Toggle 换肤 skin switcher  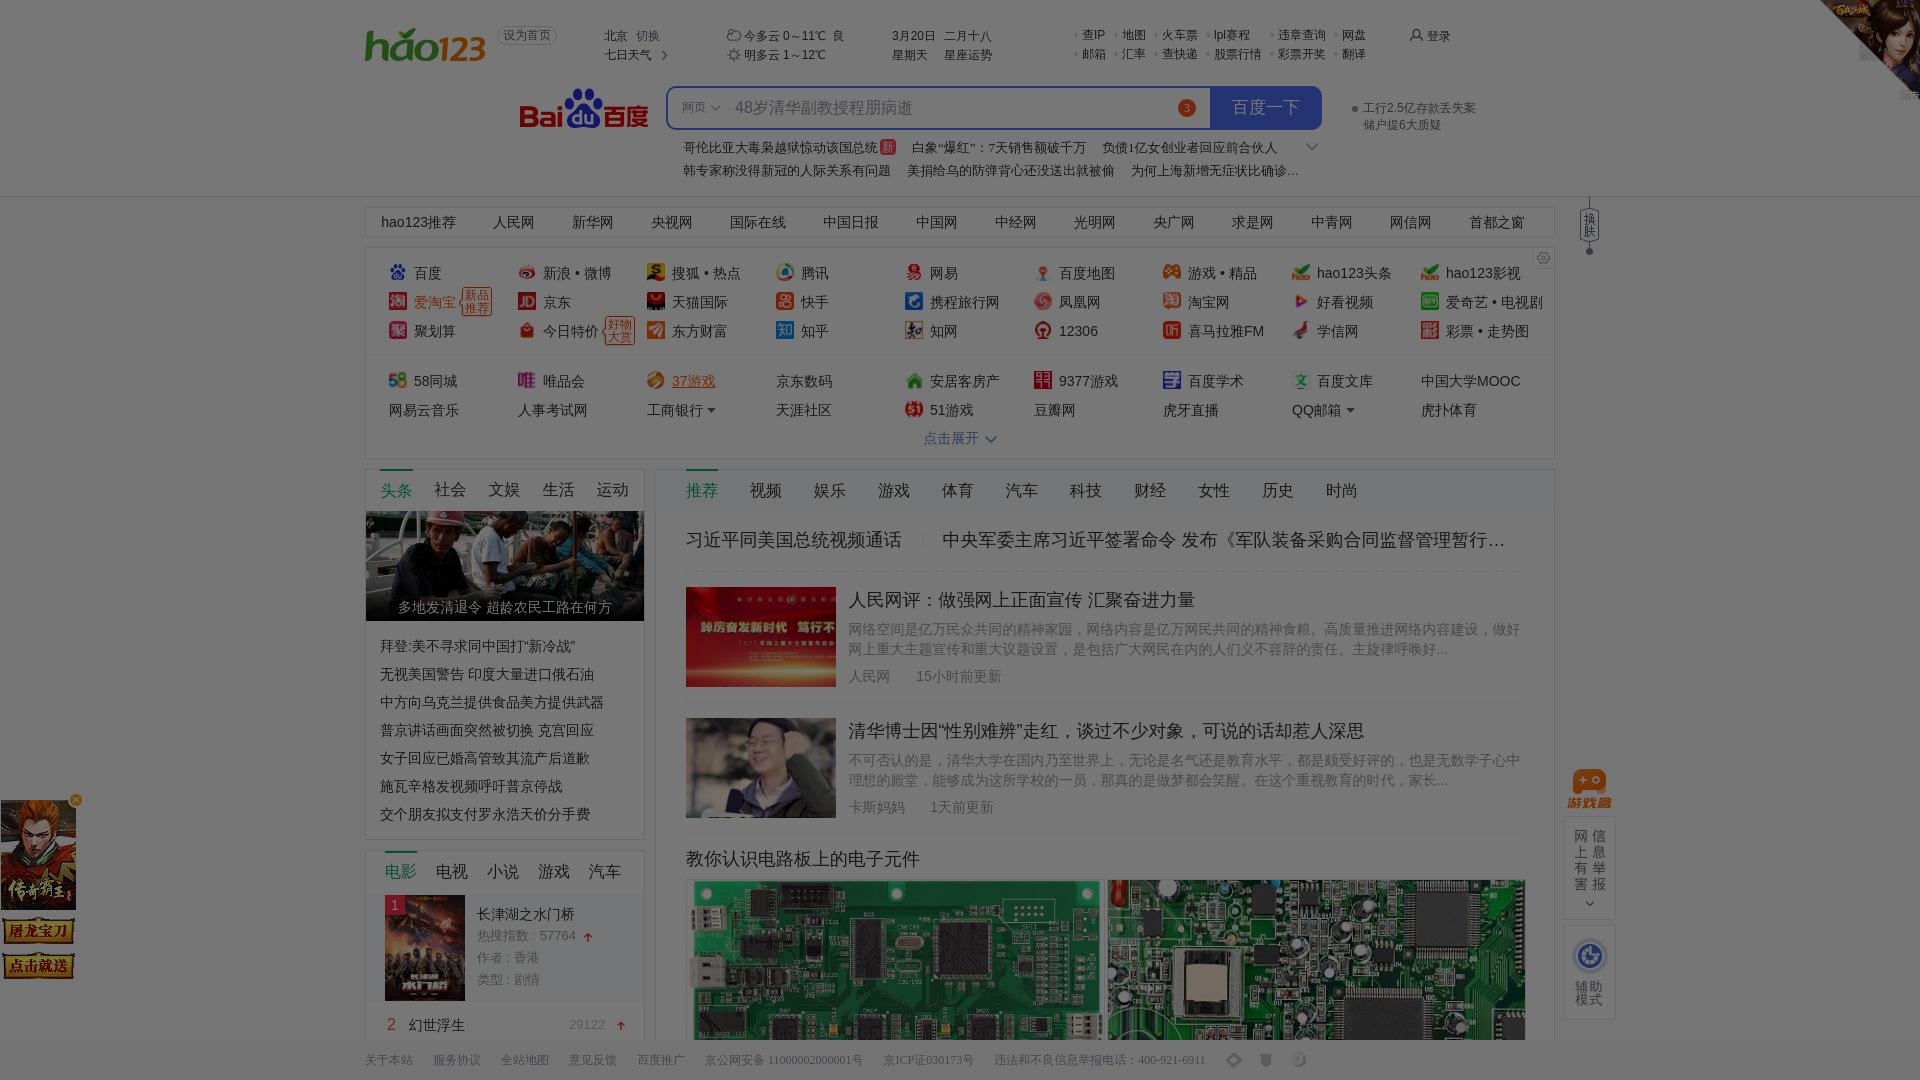[1589, 225]
